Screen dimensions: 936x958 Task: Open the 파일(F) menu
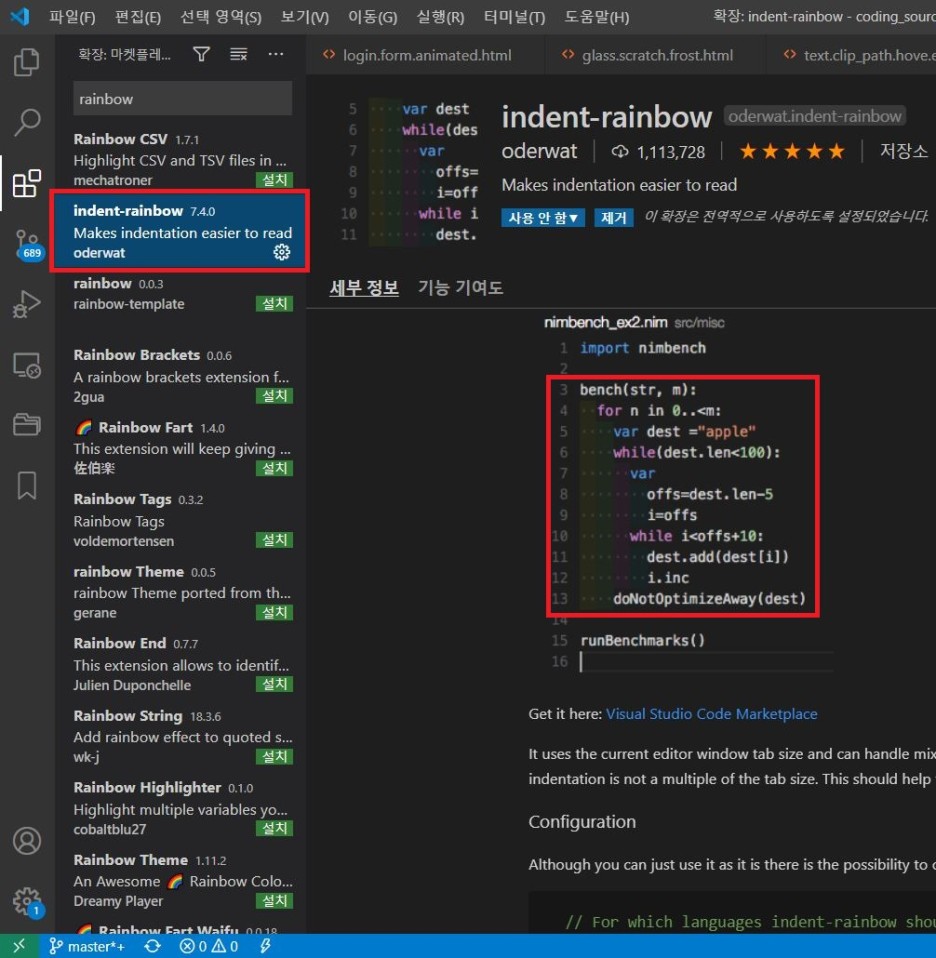click(72, 16)
